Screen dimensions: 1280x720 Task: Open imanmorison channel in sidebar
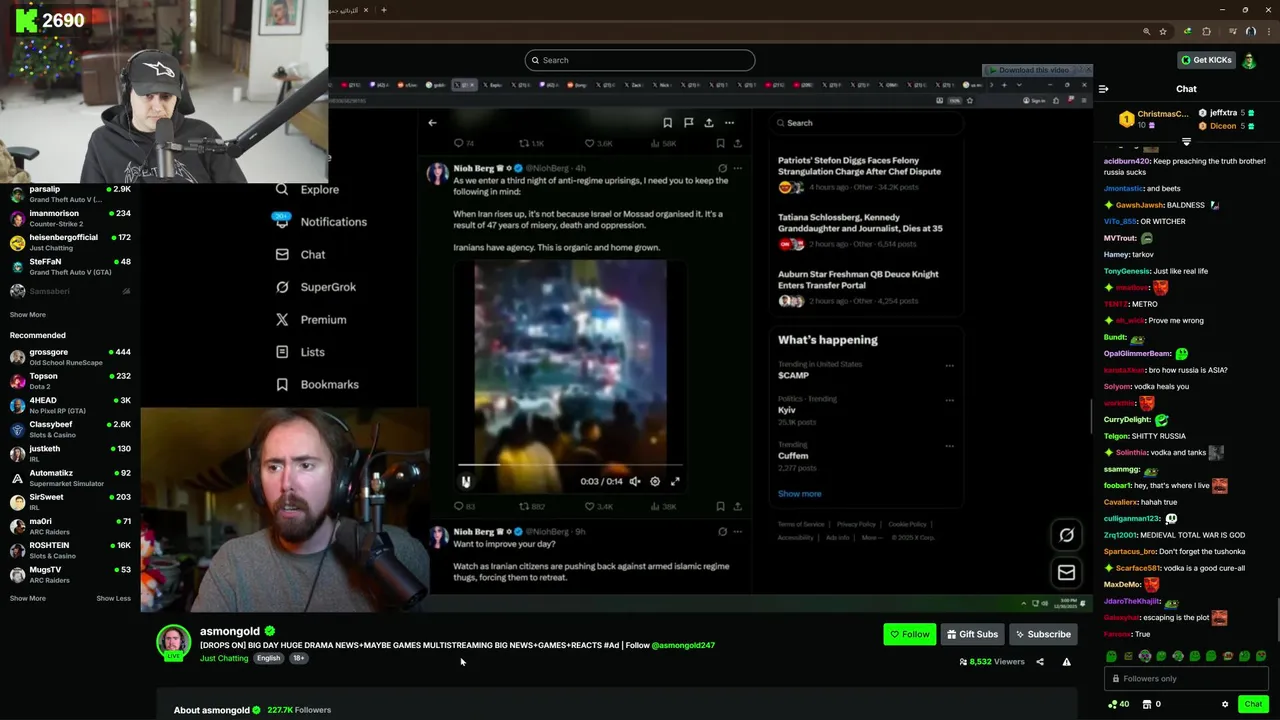(70, 218)
